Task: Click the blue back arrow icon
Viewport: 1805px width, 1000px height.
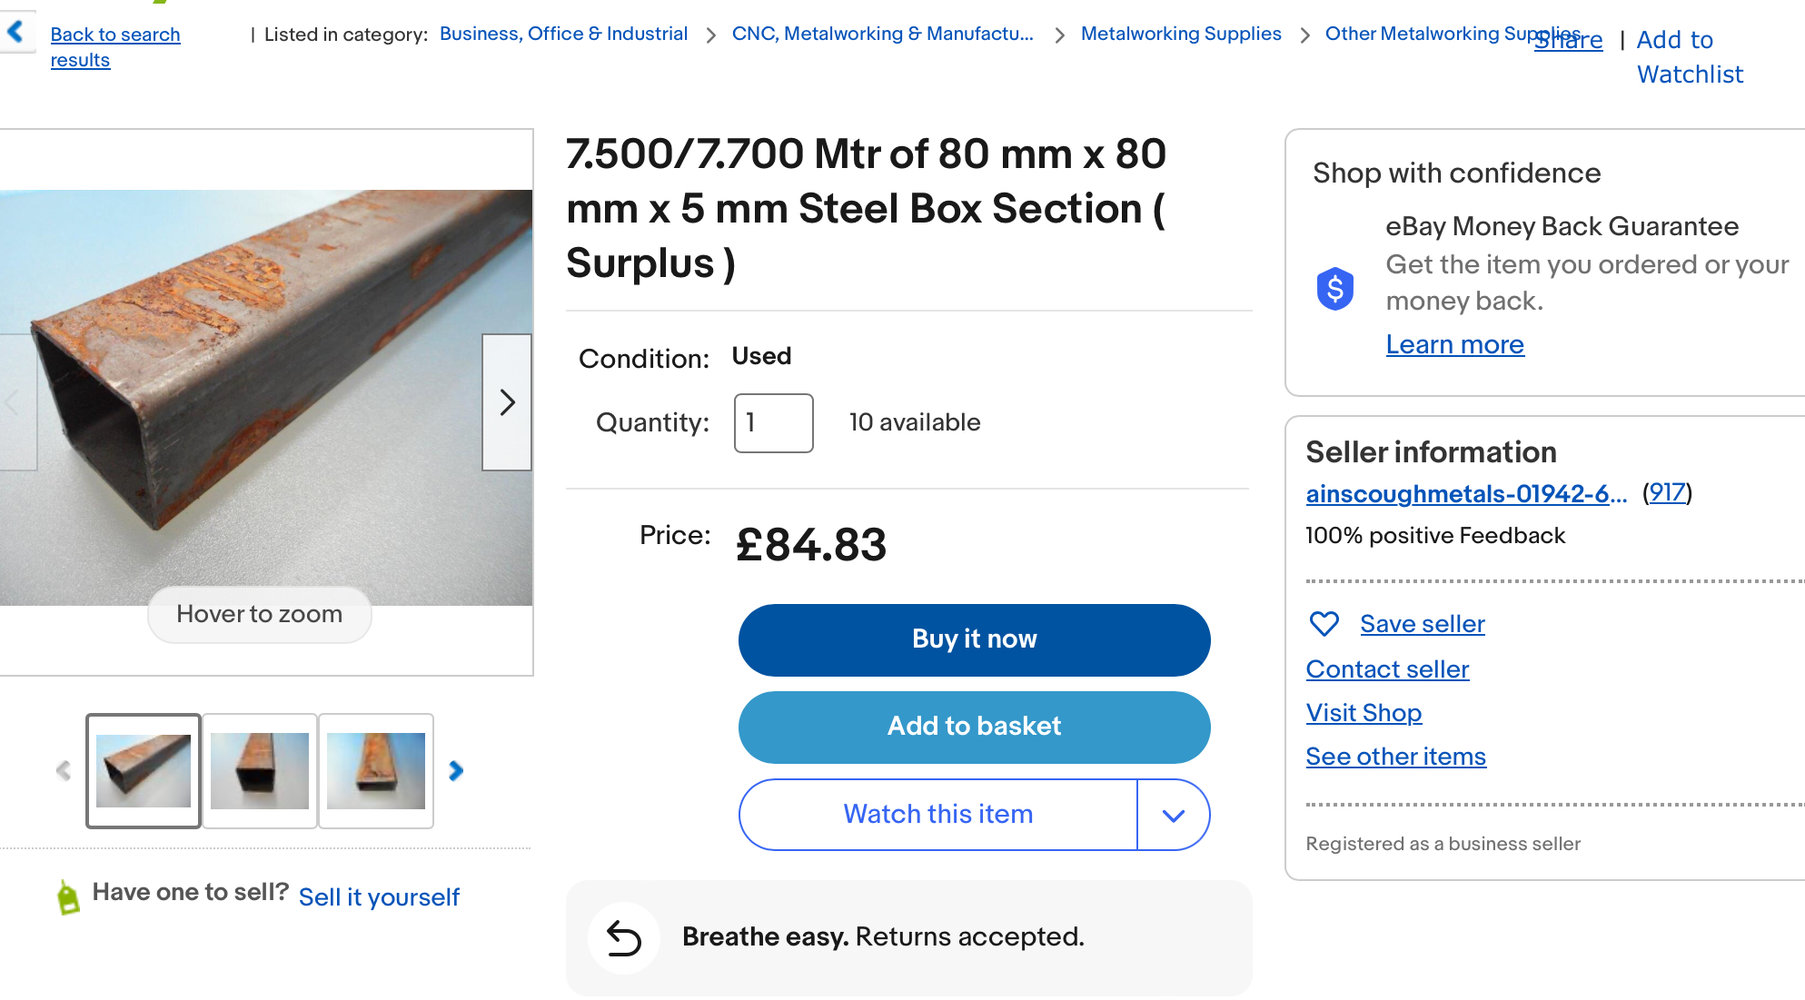Action: [16, 32]
